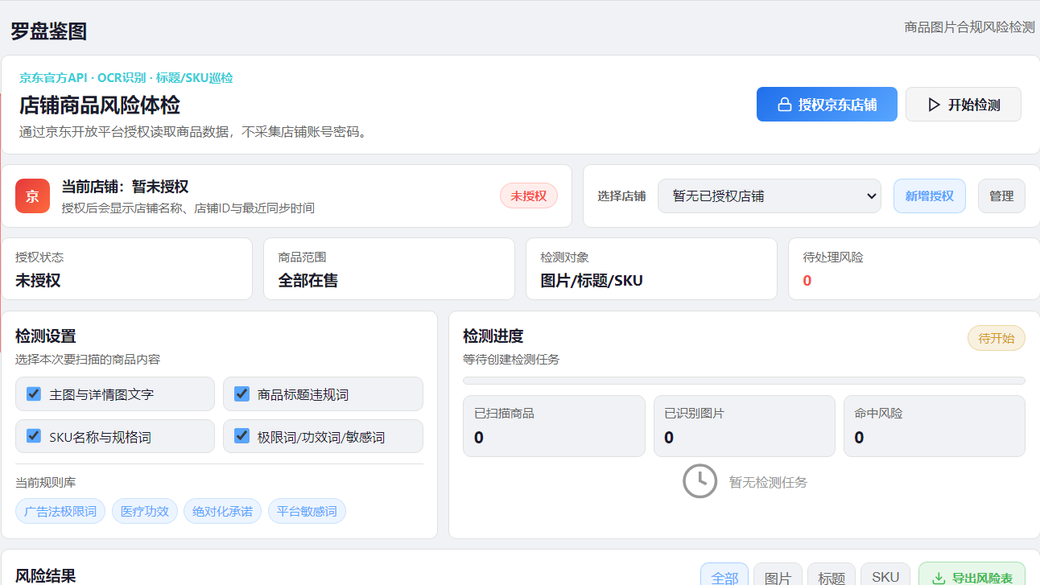The height and width of the screenshot is (585, 1040).
Task: Click 授权京东店铺 button
Action: [x=827, y=104]
